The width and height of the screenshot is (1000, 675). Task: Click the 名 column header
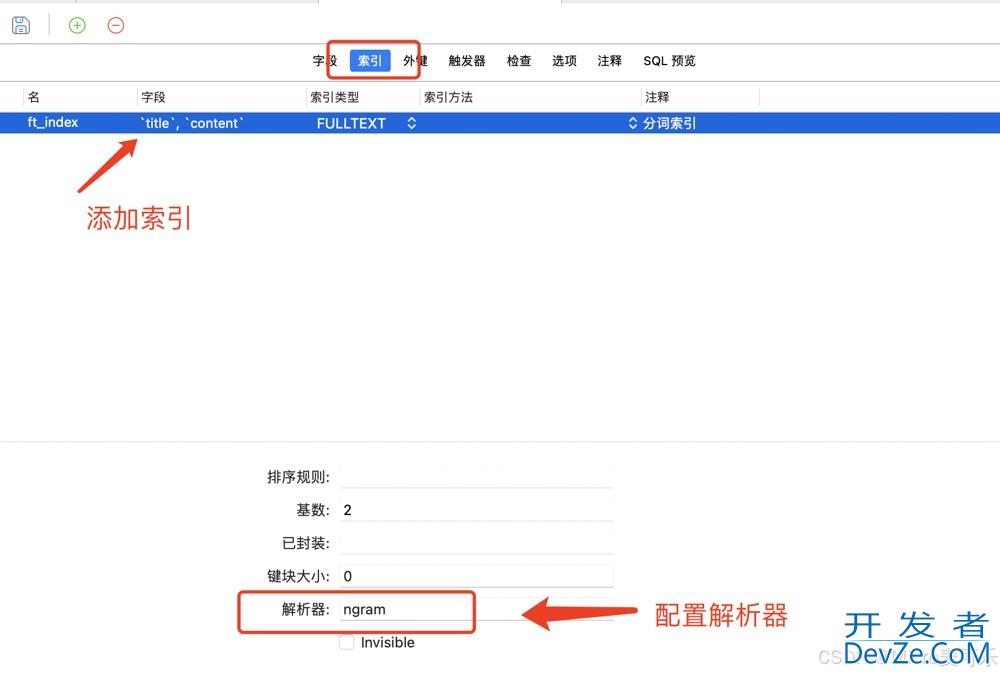34,97
